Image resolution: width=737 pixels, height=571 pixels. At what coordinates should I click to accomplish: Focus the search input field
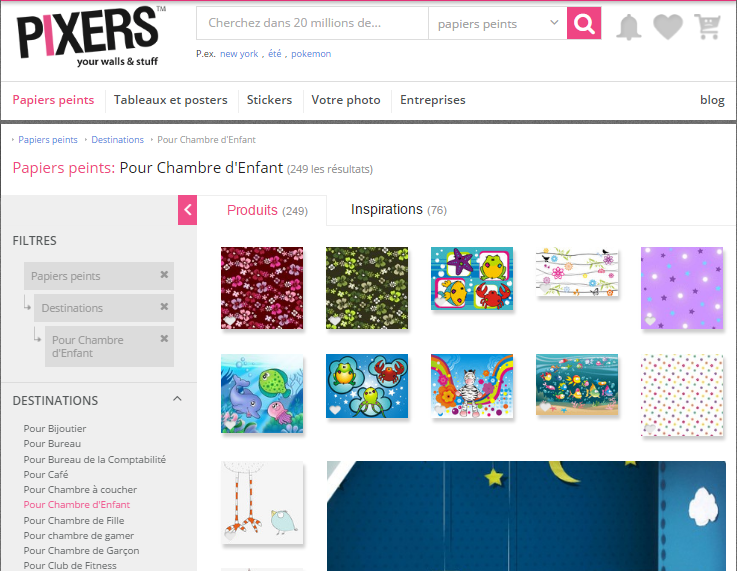tap(313, 23)
